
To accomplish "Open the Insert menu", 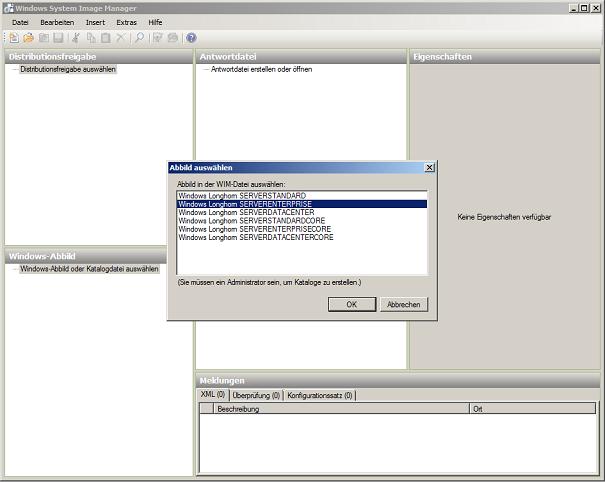I will pyautogui.click(x=95, y=22).
